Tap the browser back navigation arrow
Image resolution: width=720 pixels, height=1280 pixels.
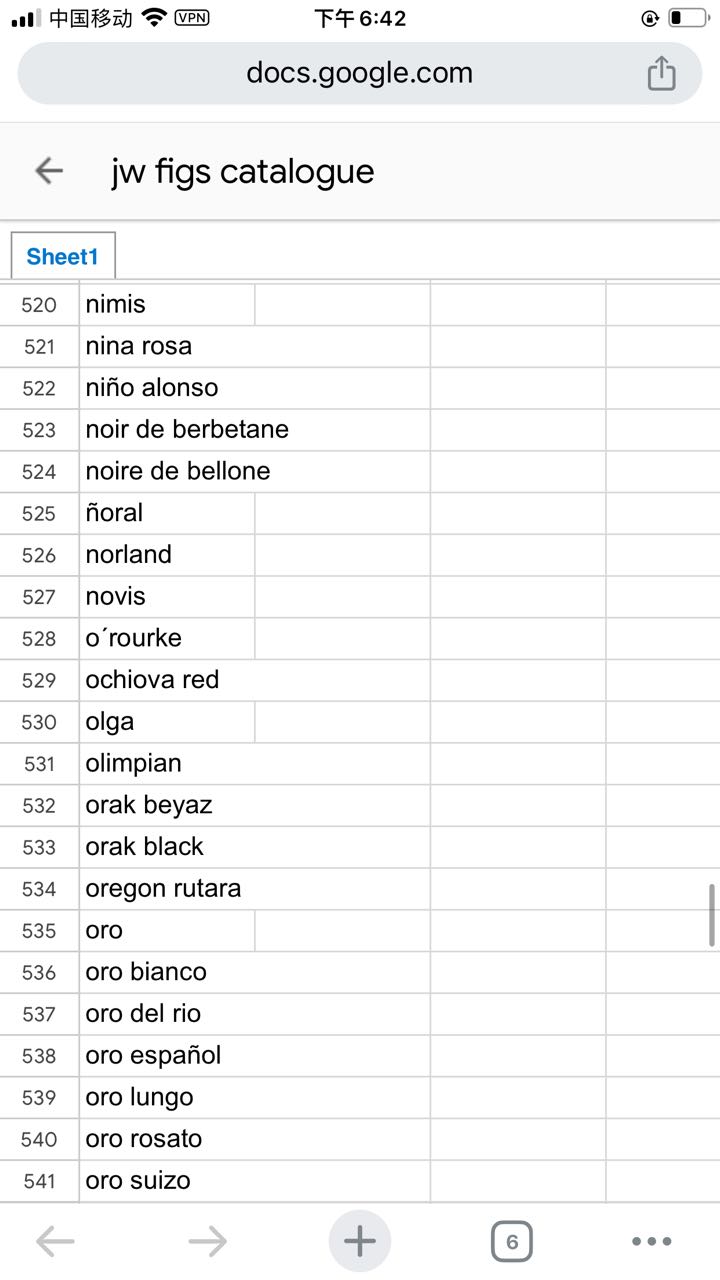(55, 1242)
